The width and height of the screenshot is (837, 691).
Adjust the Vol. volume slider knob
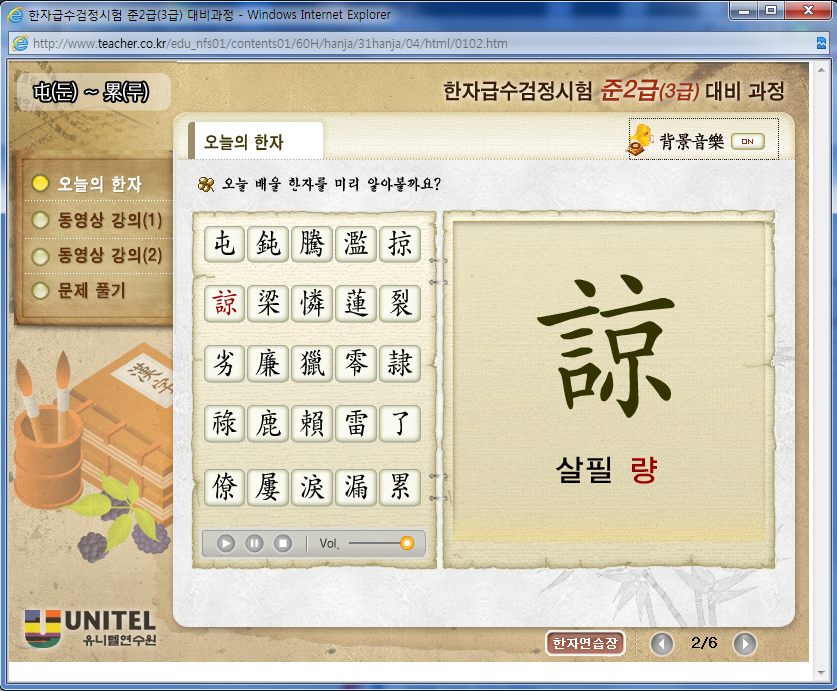coord(407,544)
